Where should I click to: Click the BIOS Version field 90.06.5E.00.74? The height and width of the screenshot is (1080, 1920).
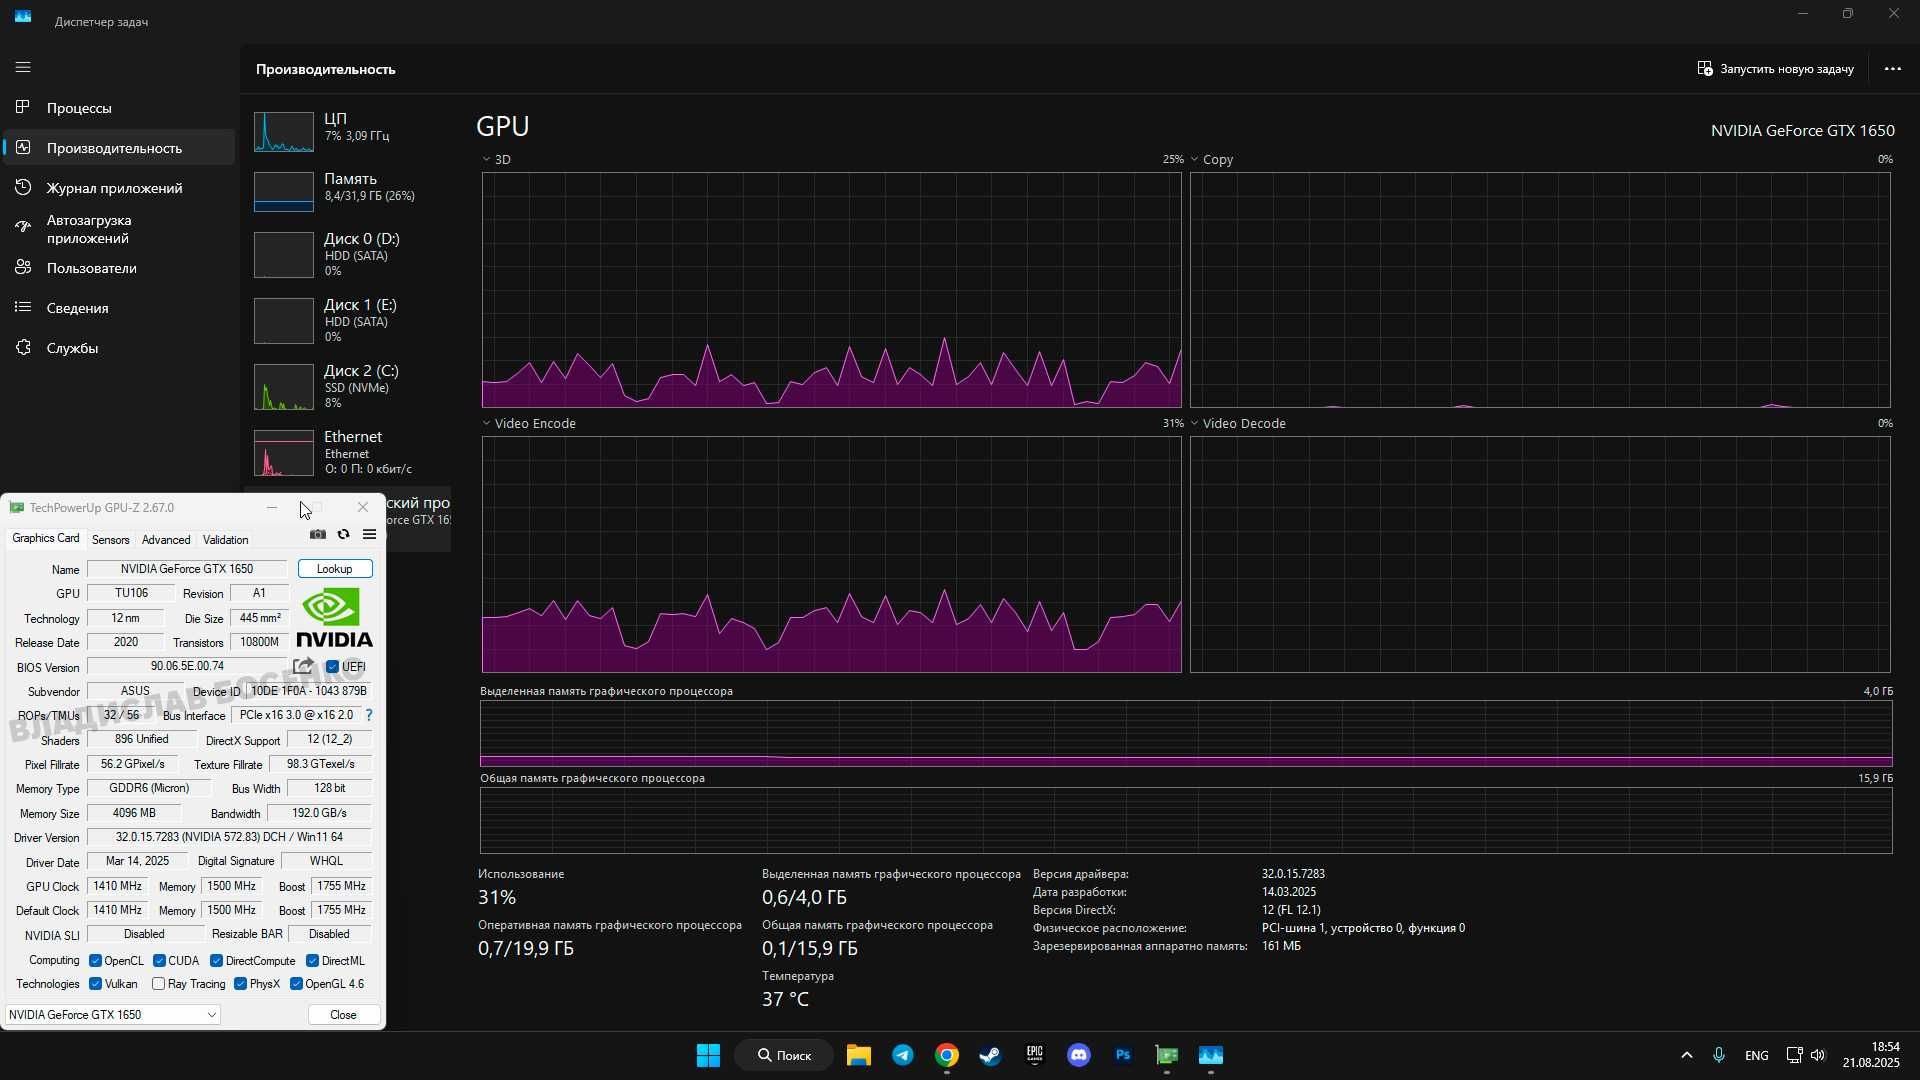tap(187, 666)
